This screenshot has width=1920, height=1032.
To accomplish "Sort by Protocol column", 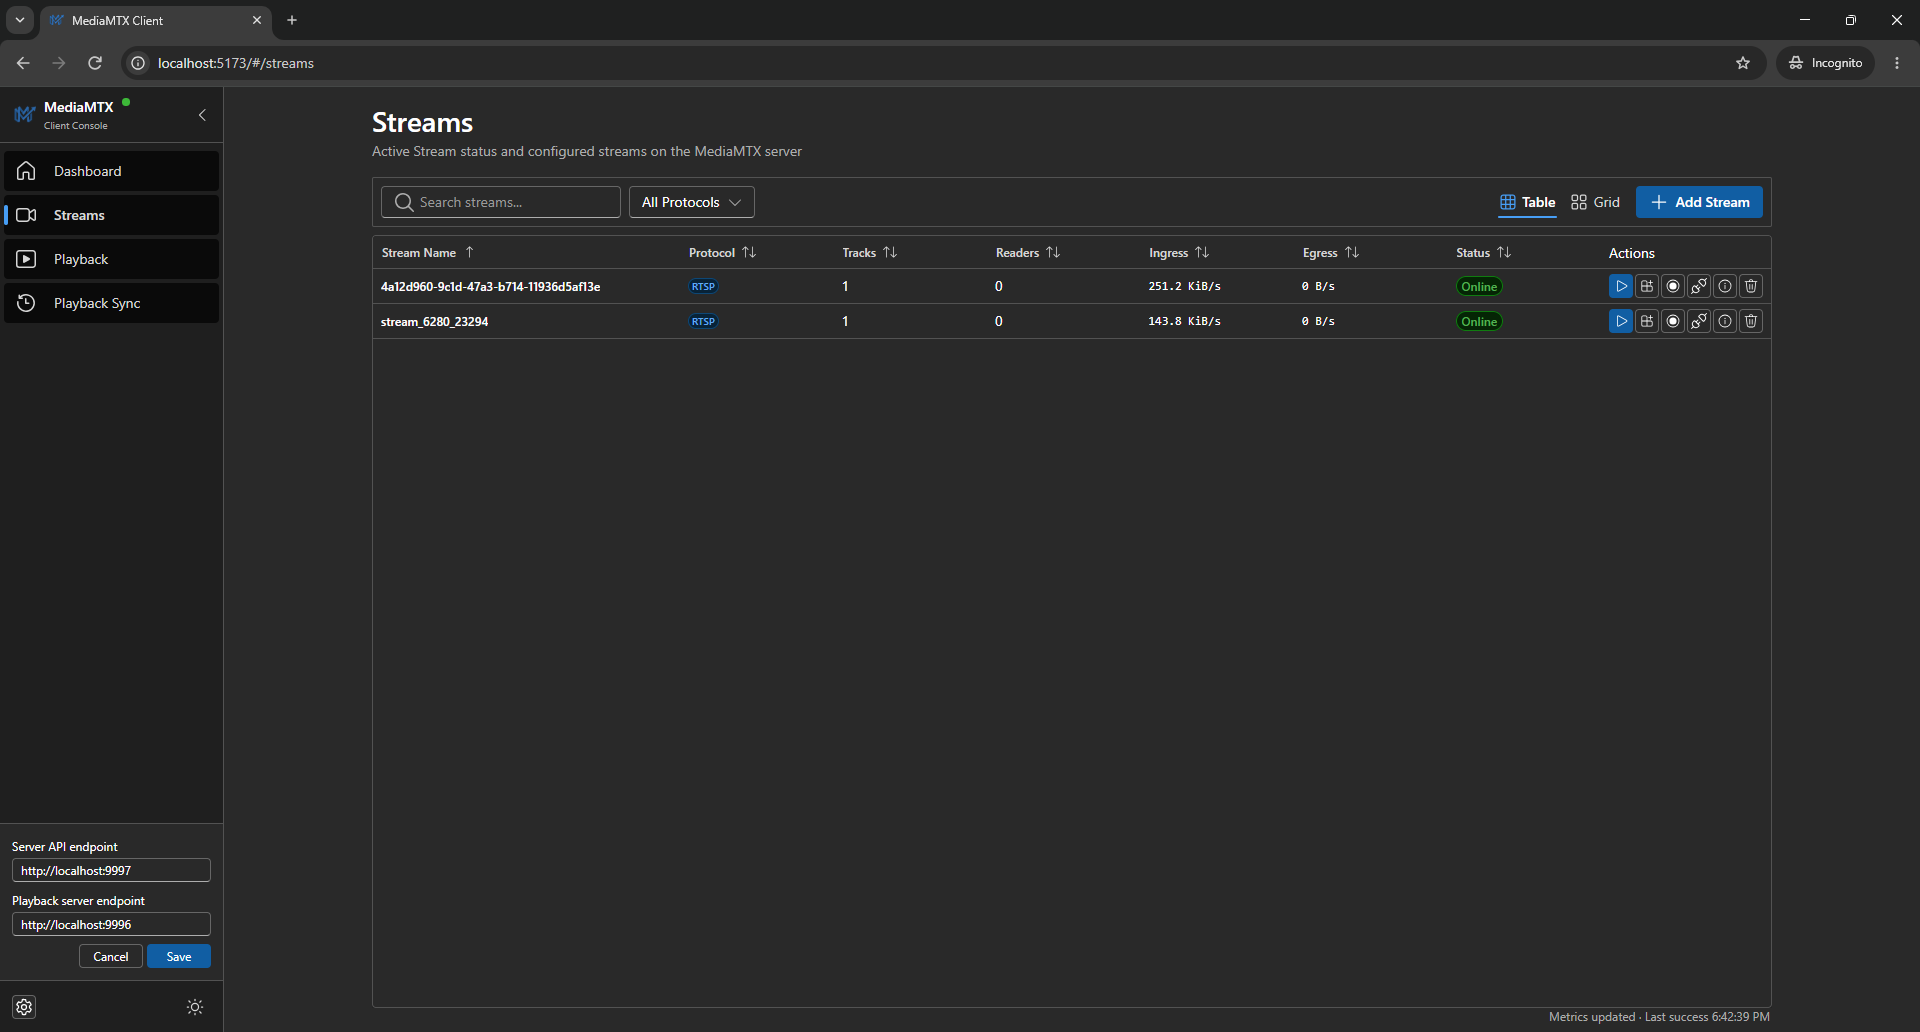I will click(722, 253).
